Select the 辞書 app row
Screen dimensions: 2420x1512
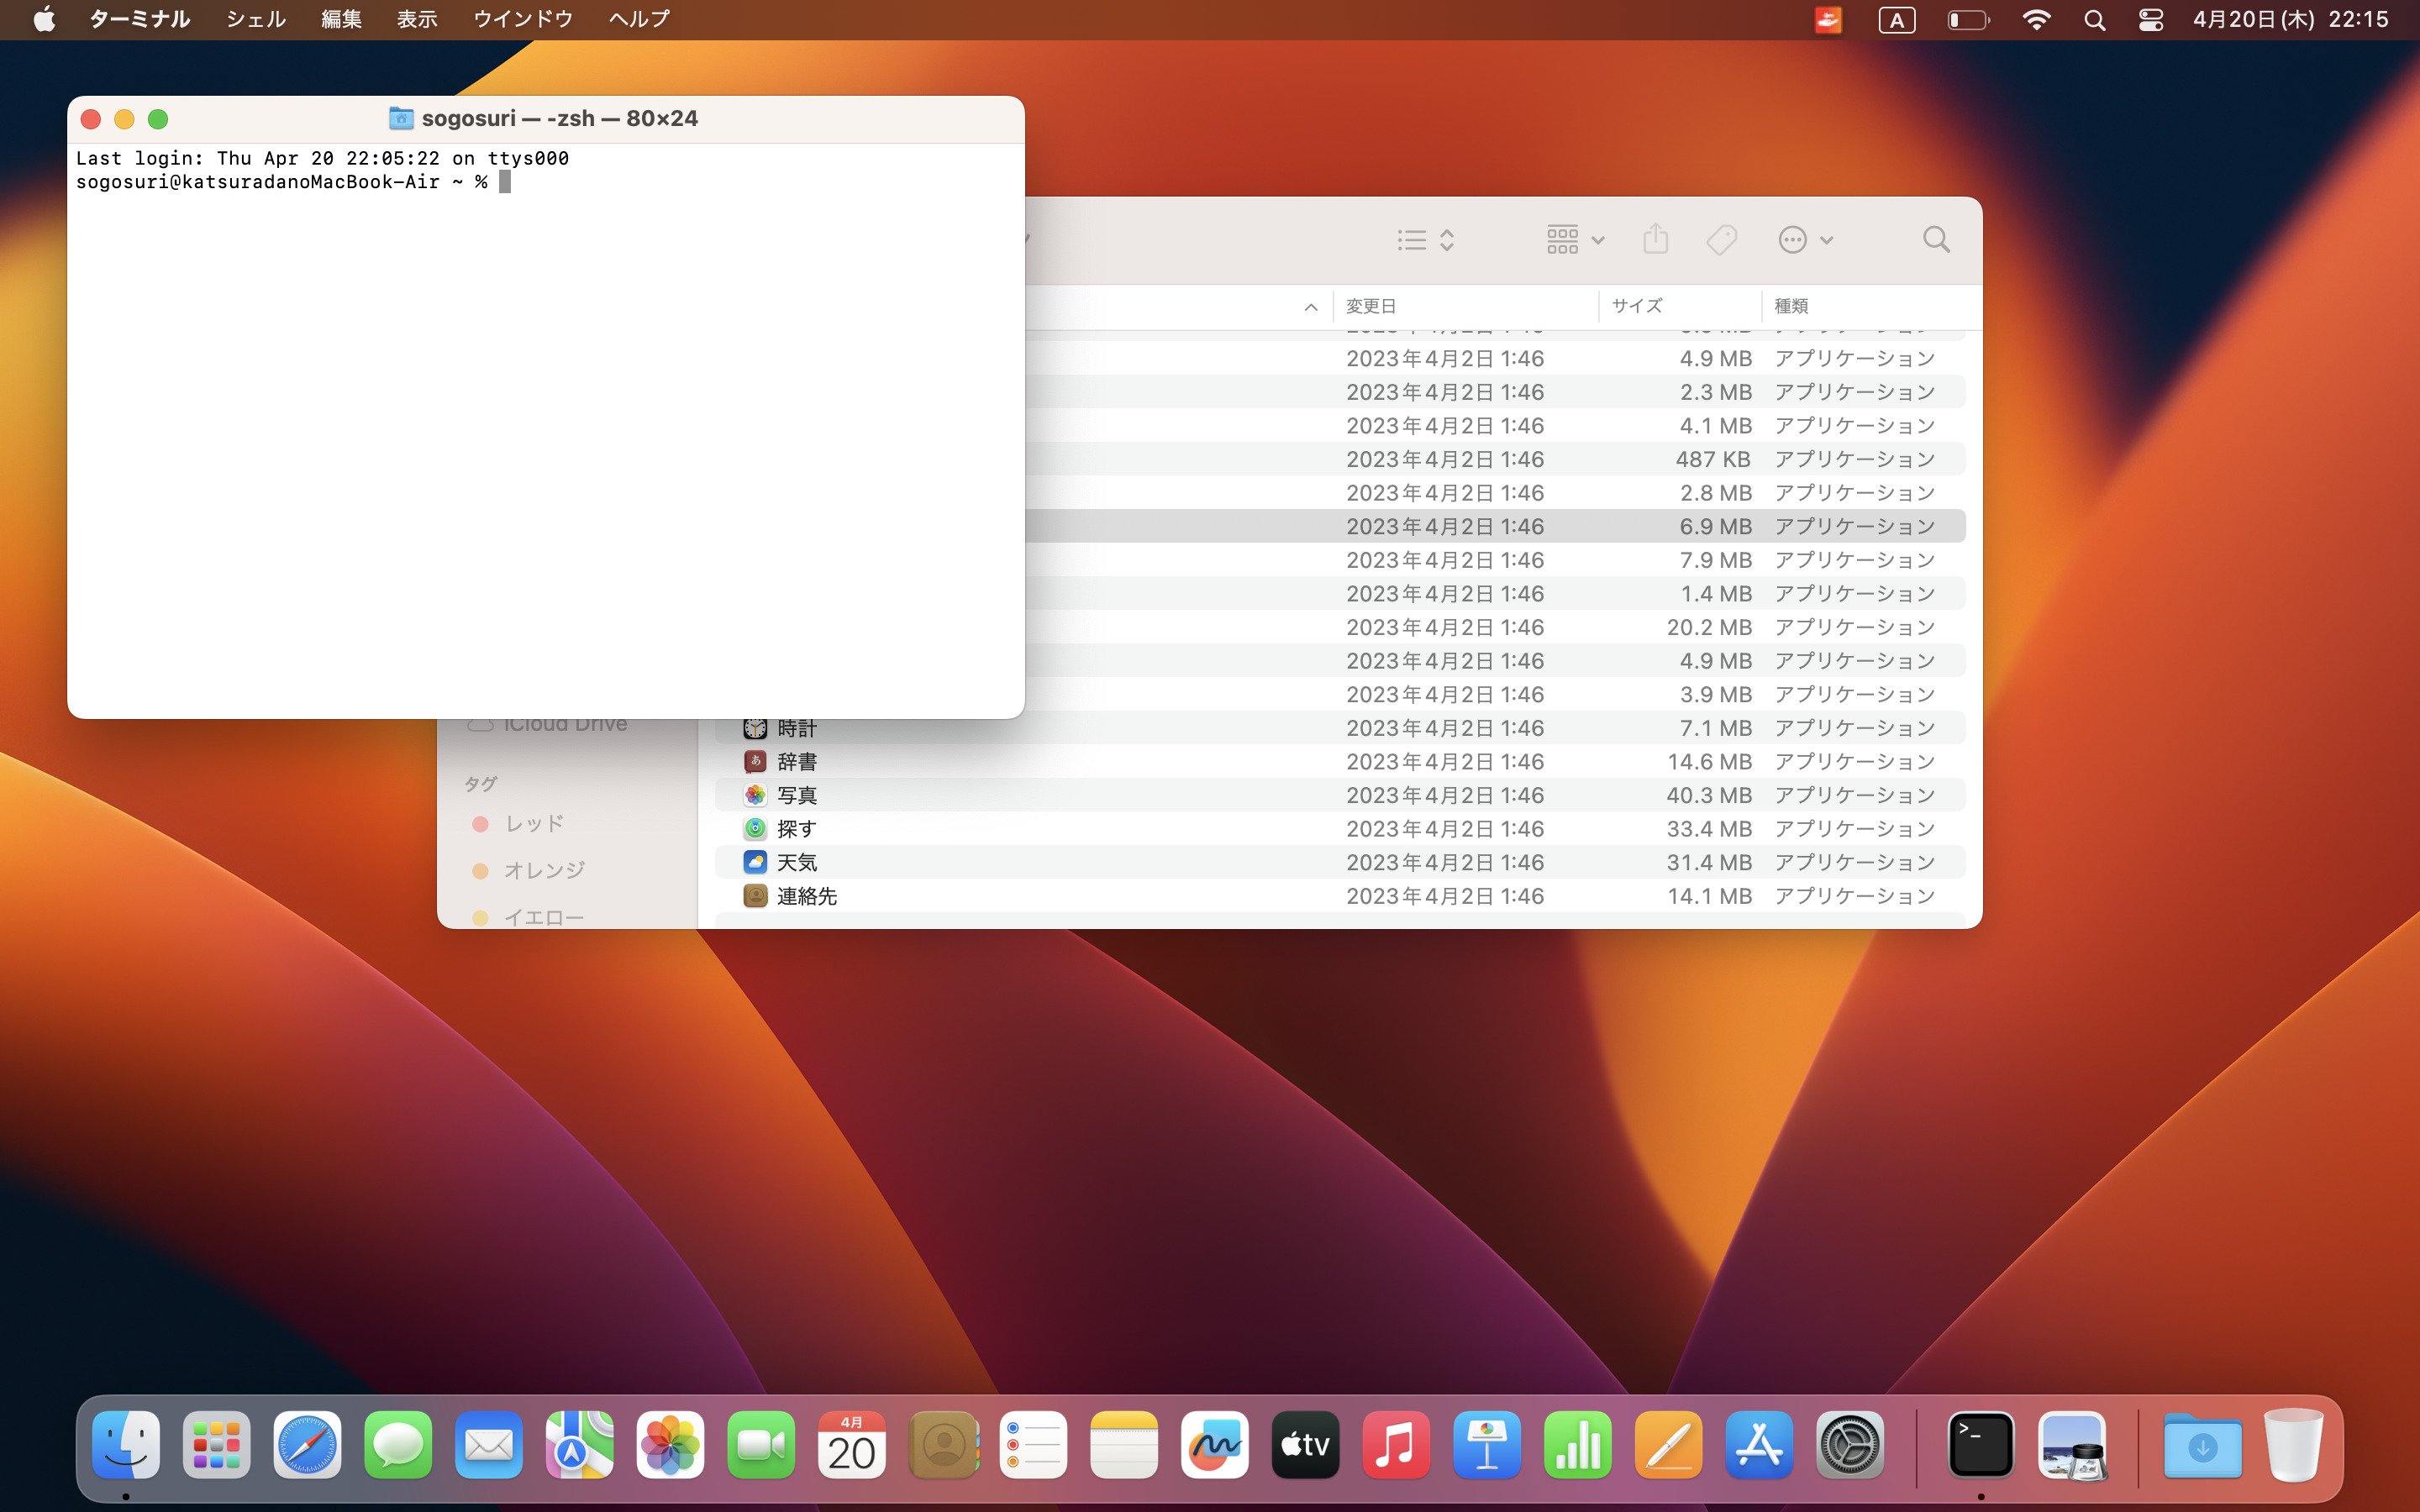1340,762
